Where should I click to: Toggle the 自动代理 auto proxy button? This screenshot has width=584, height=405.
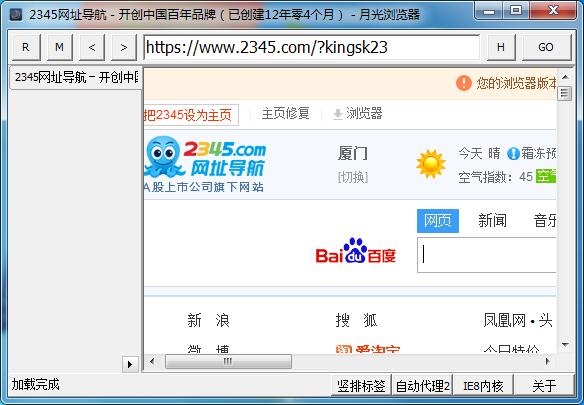click(422, 386)
